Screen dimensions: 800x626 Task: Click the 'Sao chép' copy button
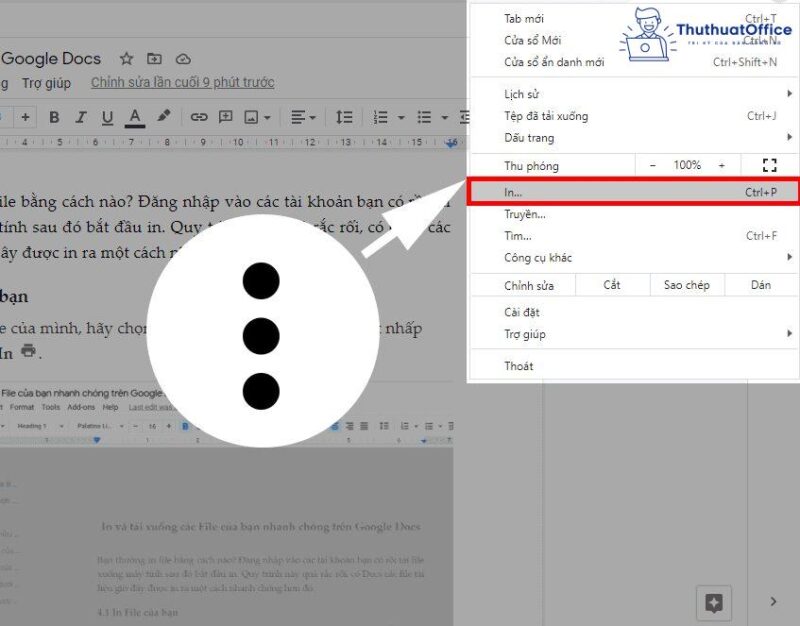[x=687, y=285]
